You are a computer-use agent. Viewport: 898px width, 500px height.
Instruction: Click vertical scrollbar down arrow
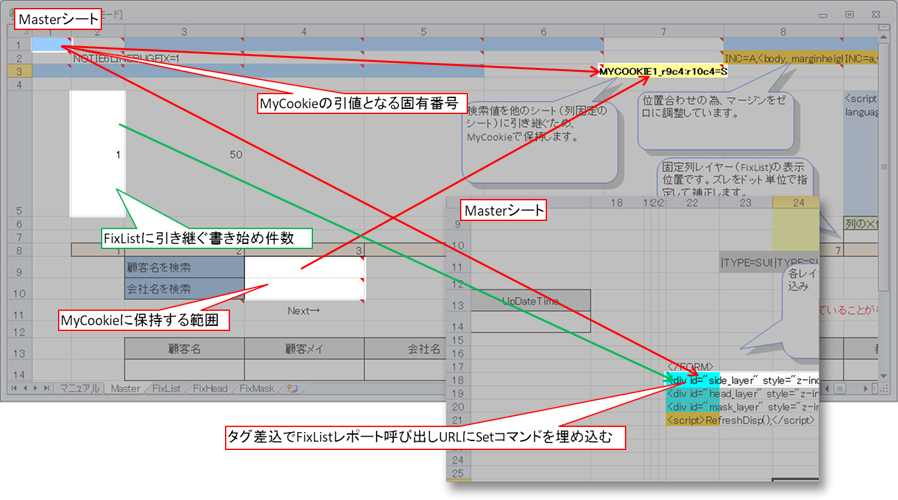(884, 376)
